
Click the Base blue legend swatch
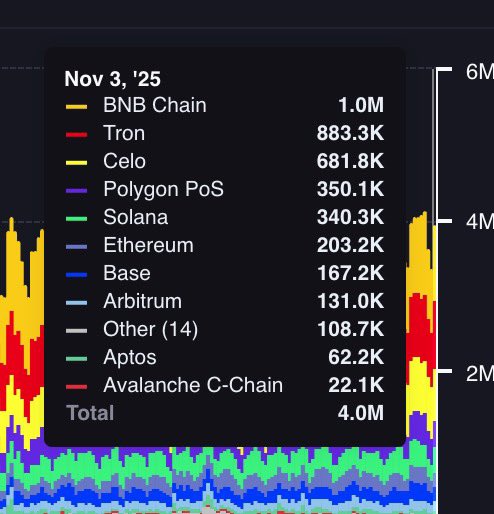tap(77, 275)
